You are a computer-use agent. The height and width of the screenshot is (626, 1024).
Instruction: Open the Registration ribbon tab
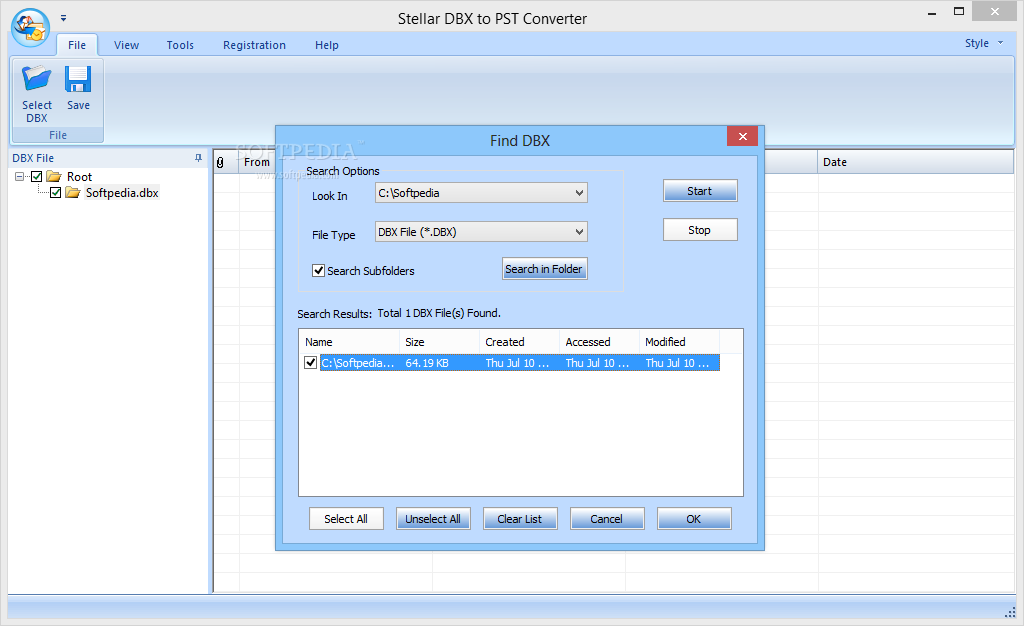tap(255, 45)
